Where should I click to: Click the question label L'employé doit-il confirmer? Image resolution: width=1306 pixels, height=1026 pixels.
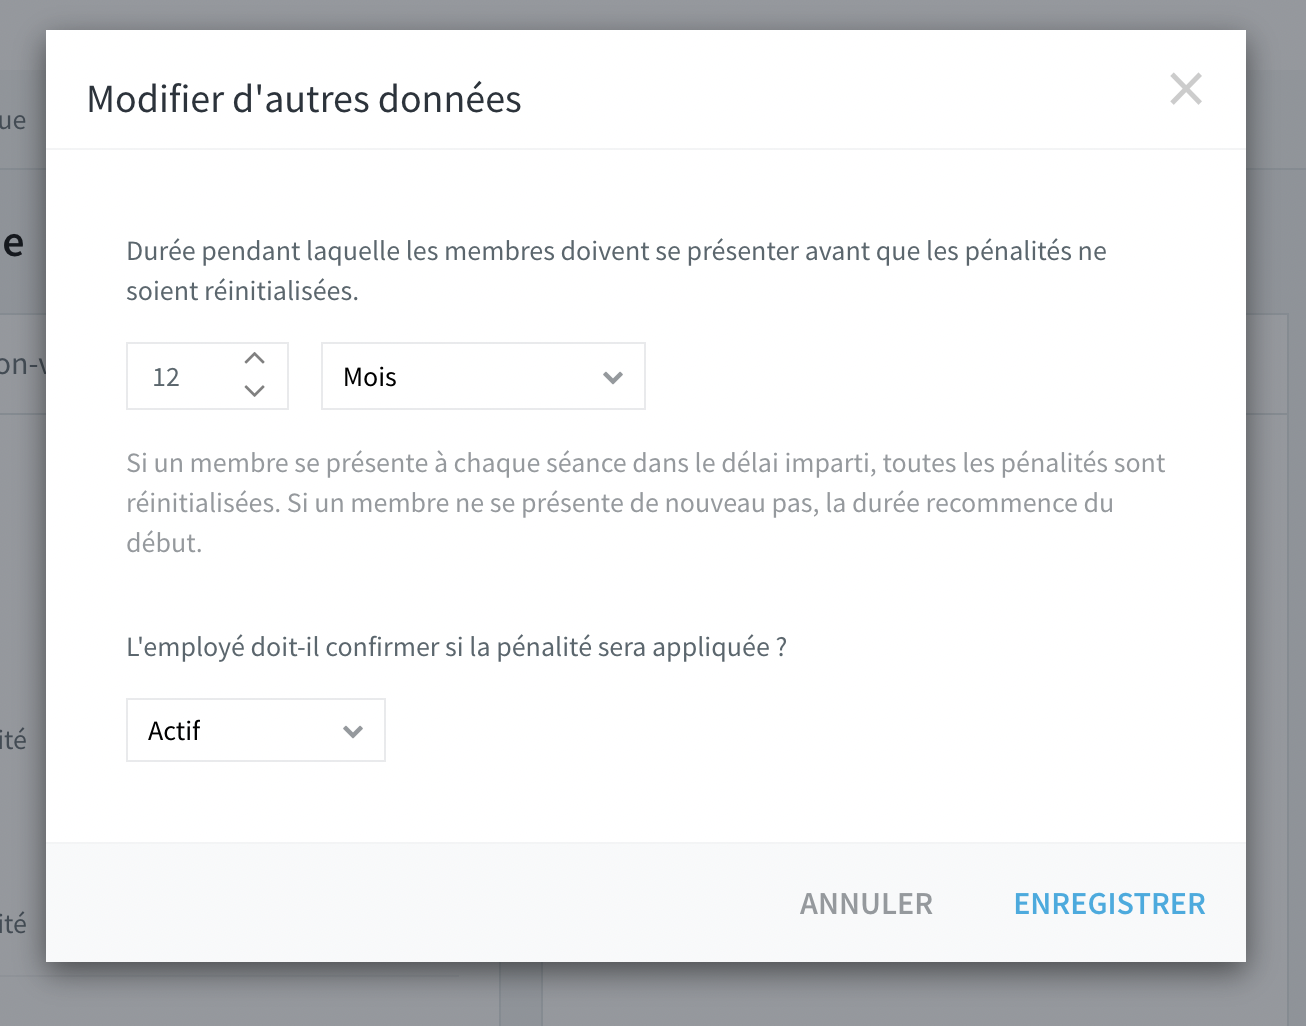[456, 647]
